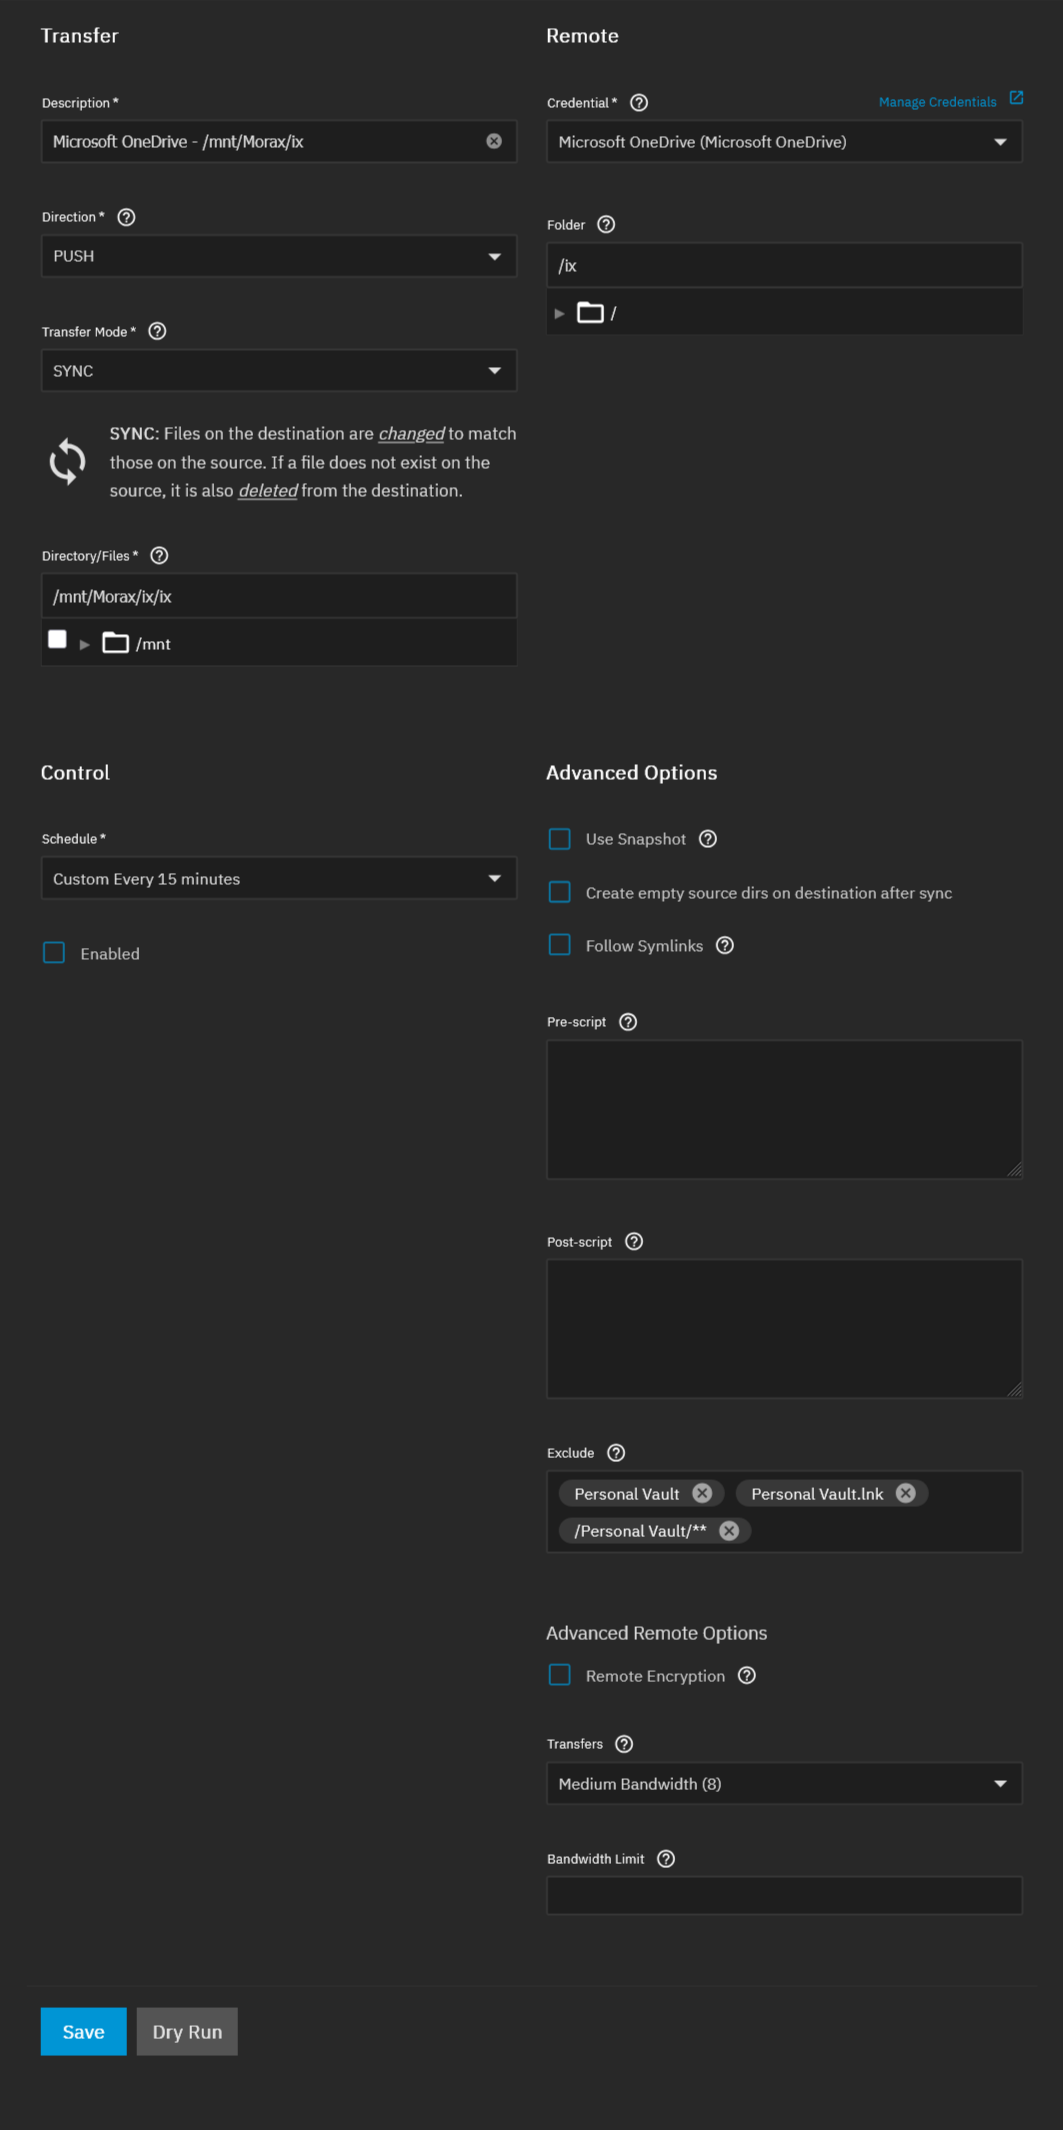Remove the Personal Vault.lnk exclude chip
Viewport: 1063px width, 2130px height.
906,1493
